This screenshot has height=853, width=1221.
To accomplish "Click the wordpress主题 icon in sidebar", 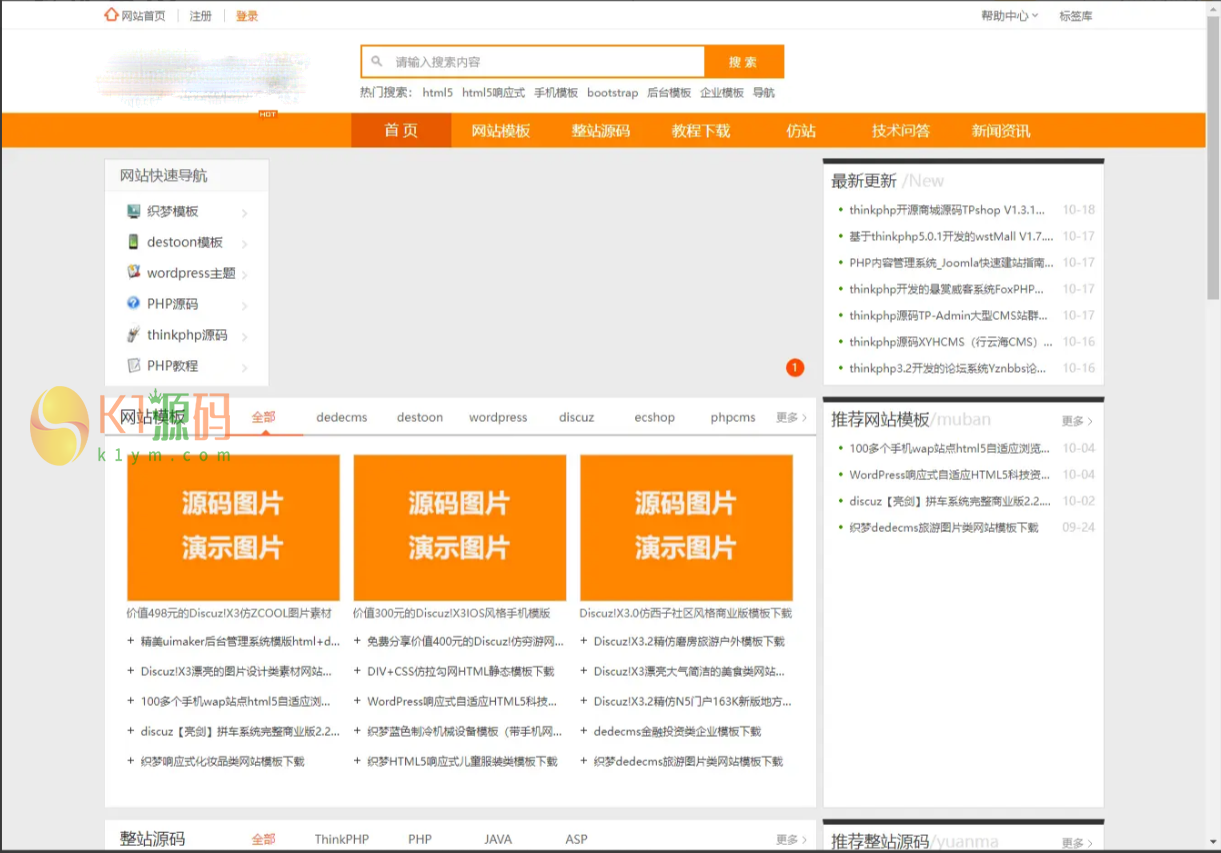I will 134,272.
